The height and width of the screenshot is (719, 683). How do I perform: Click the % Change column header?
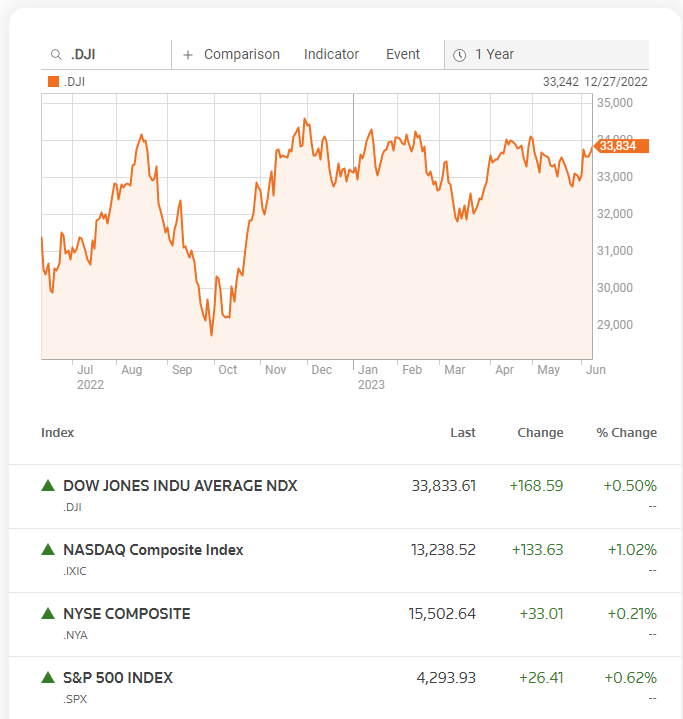point(627,432)
